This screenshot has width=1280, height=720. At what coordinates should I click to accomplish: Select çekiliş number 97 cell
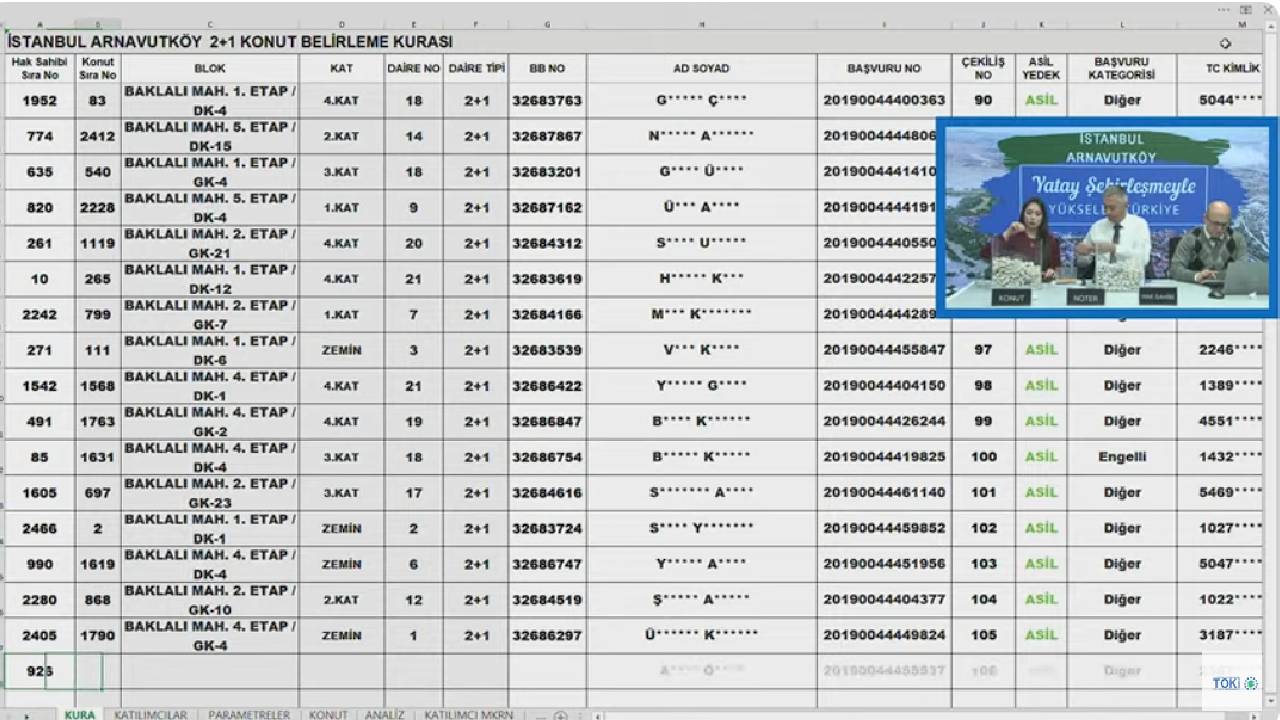tap(983, 350)
